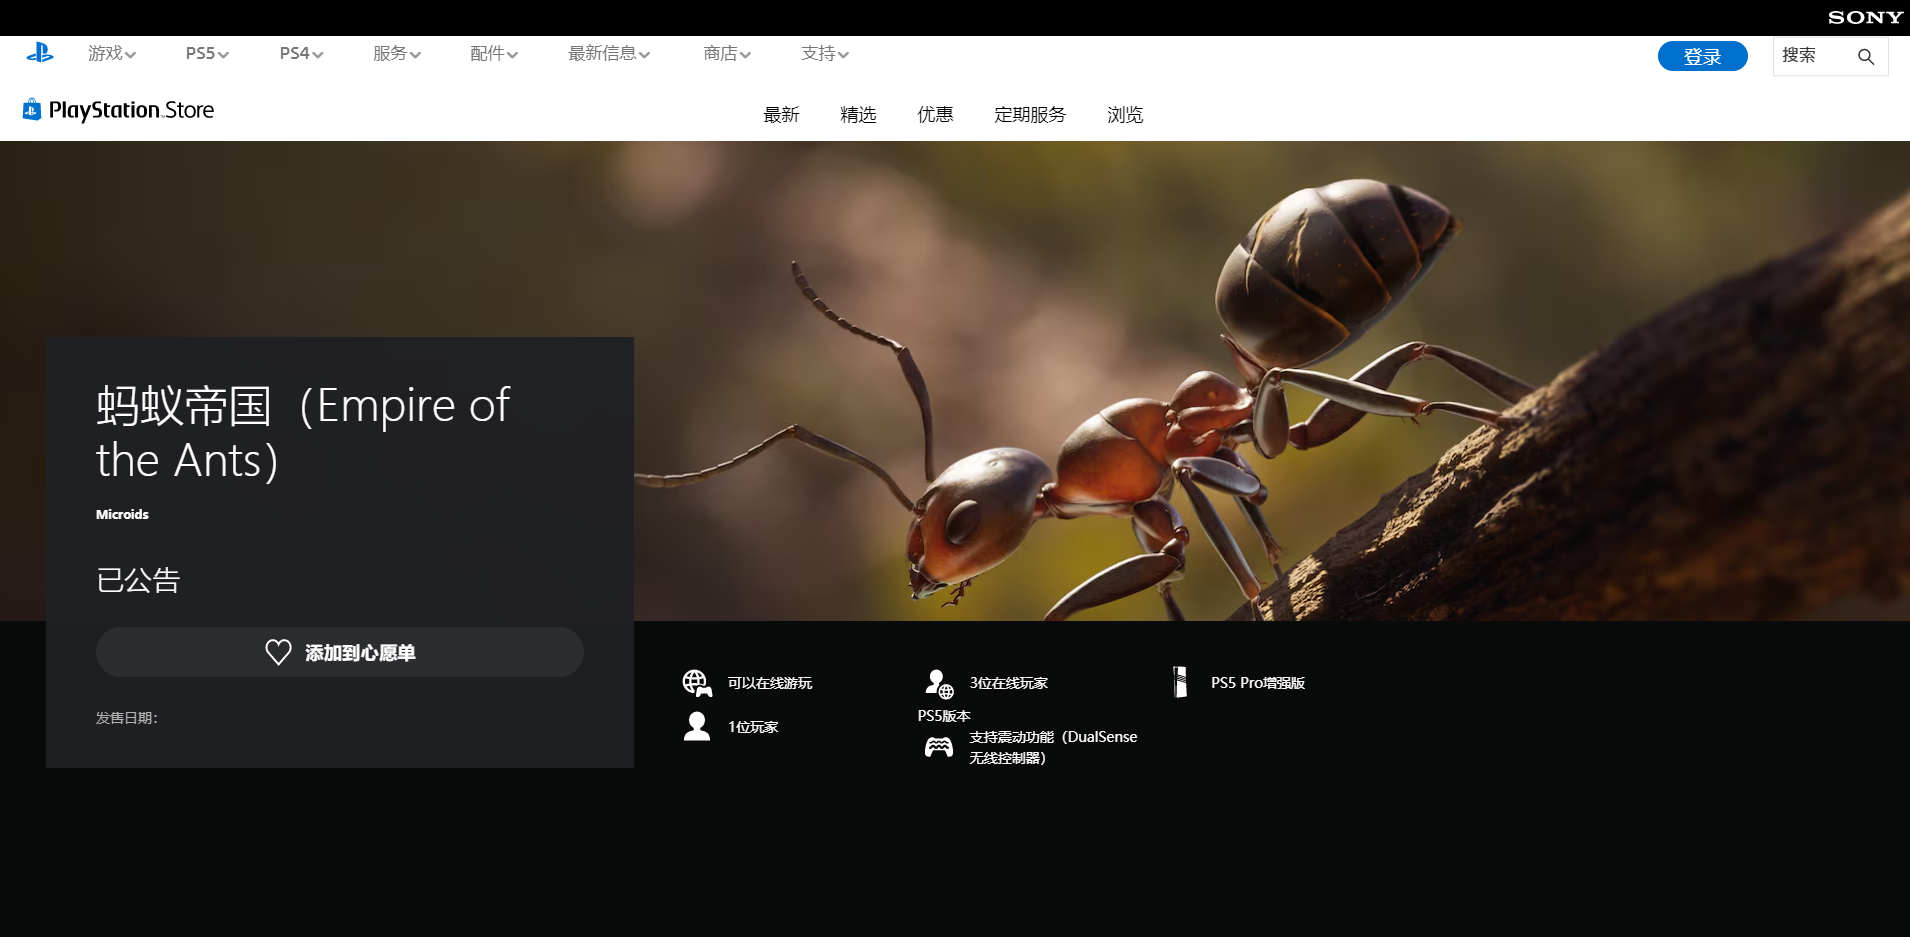Open the 最新 store tab
Viewport: 1910px width, 937px height.
(x=781, y=115)
